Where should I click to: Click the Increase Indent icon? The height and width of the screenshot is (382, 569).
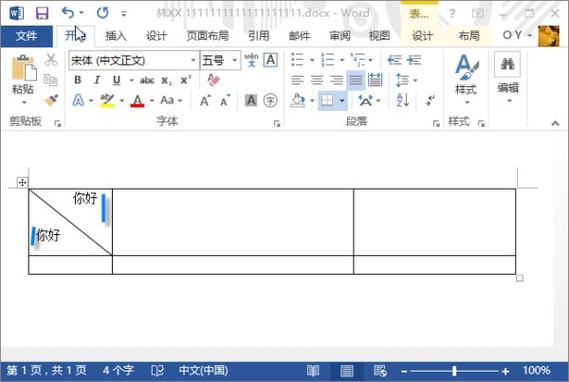pos(414,60)
